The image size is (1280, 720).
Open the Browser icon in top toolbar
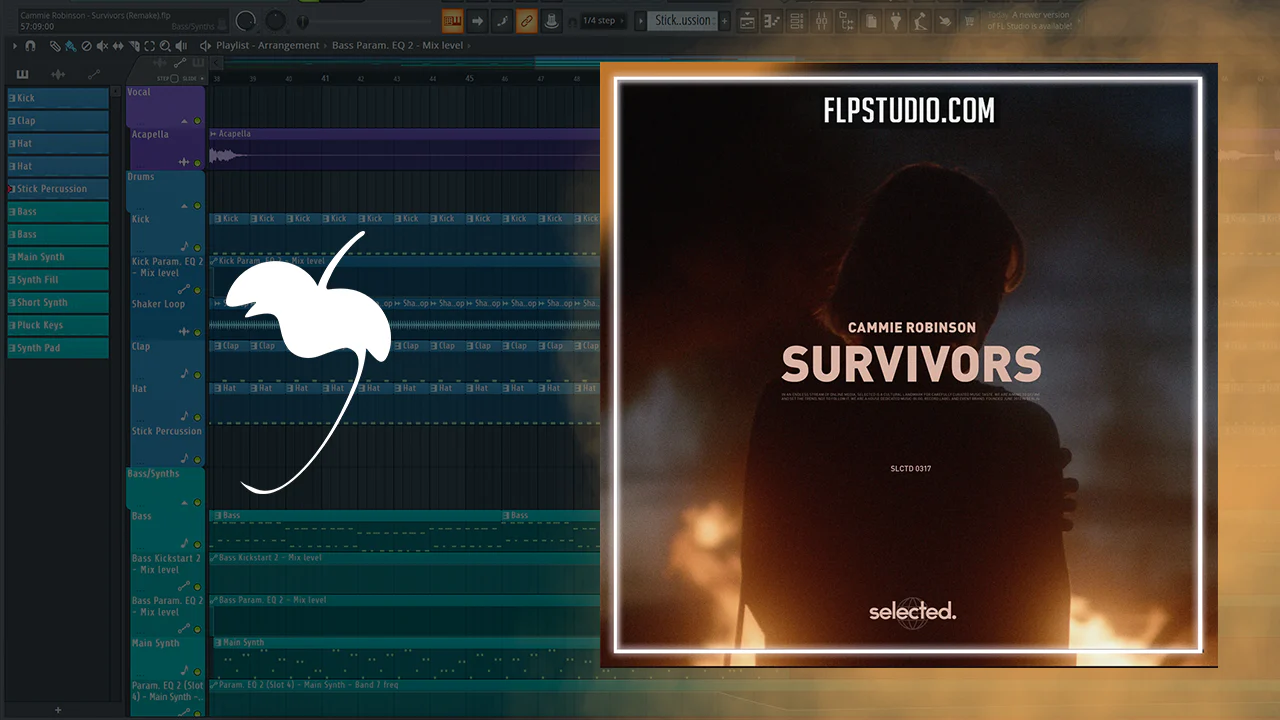coord(846,20)
